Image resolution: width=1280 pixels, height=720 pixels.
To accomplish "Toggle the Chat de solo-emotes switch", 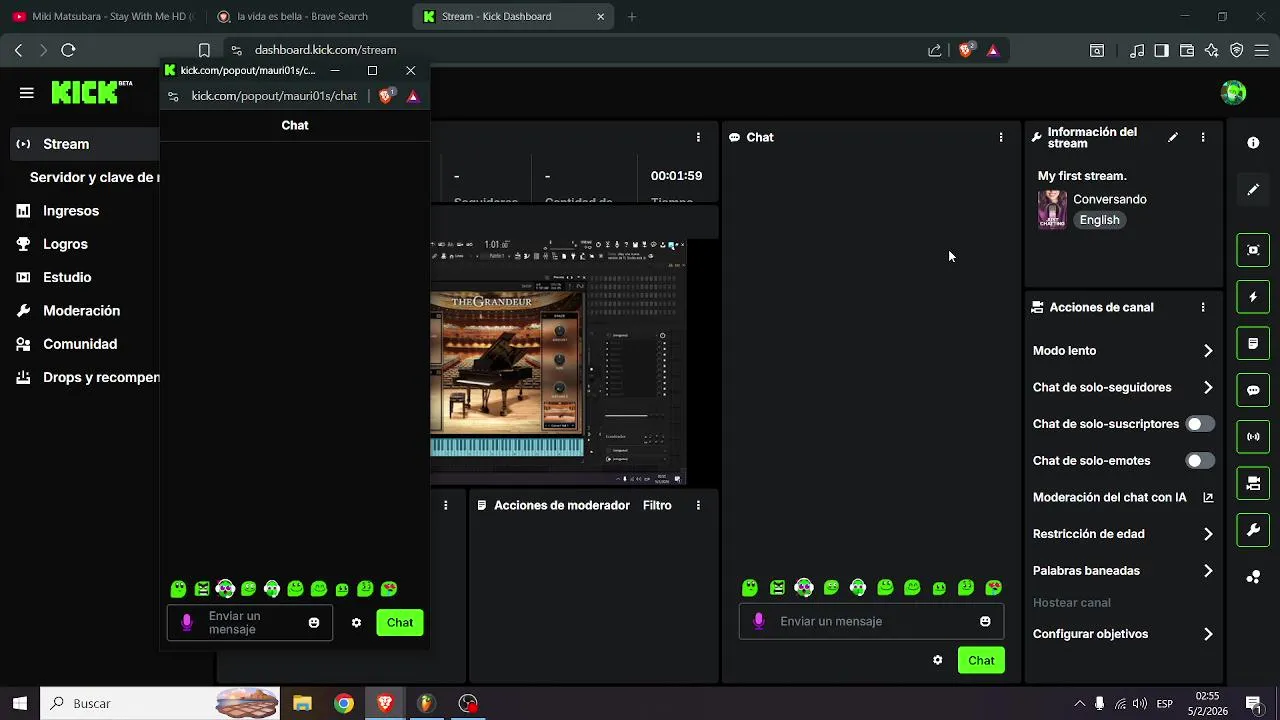I will [x=1200, y=461].
